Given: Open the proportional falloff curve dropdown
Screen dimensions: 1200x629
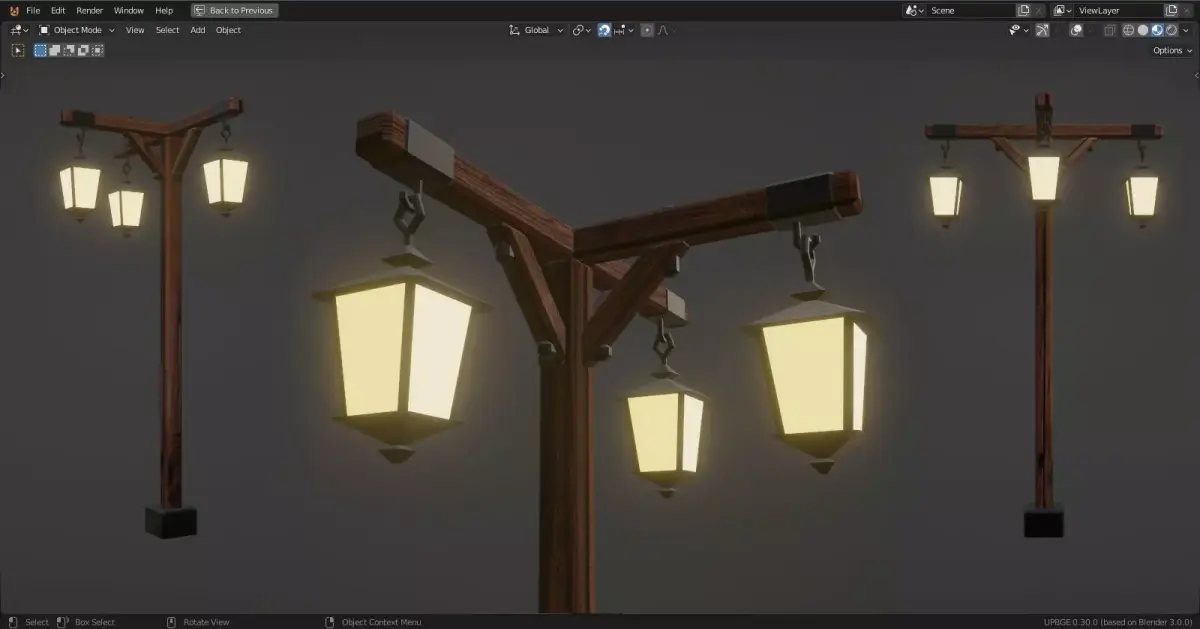Looking at the screenshot, I should pyautogui.click(x=666, y=30).
